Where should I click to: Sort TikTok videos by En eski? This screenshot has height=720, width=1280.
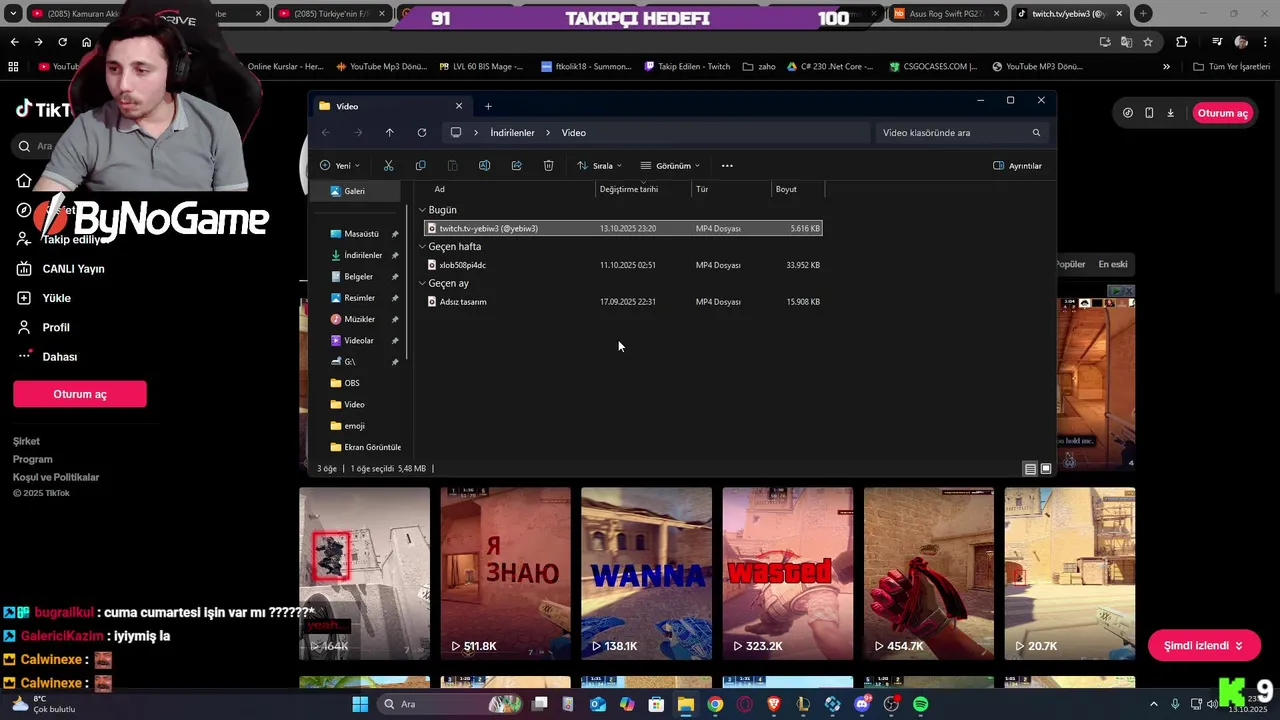coord(1113,264)
